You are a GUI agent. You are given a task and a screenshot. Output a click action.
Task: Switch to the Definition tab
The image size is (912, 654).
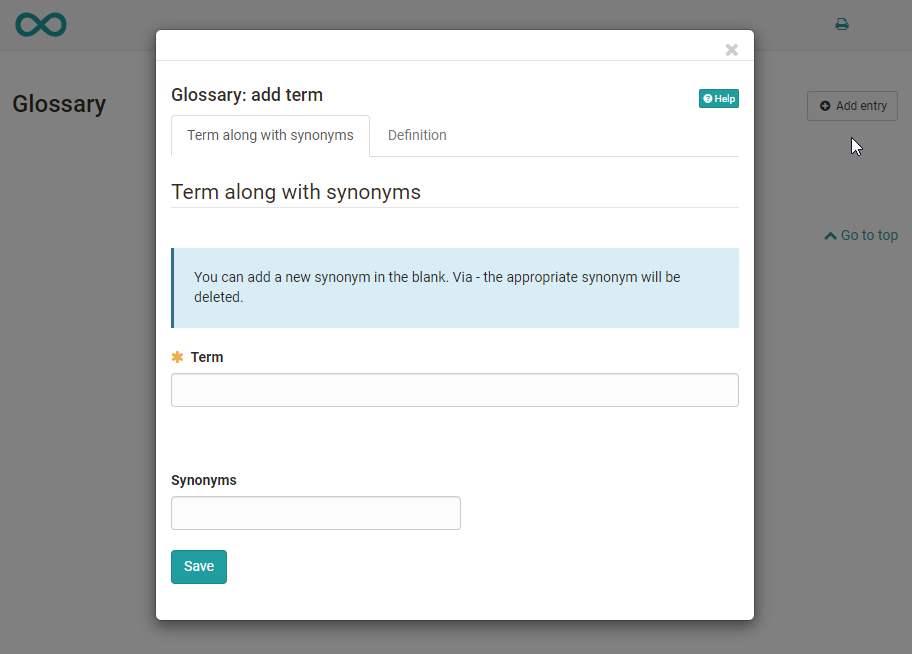(417, 136)
